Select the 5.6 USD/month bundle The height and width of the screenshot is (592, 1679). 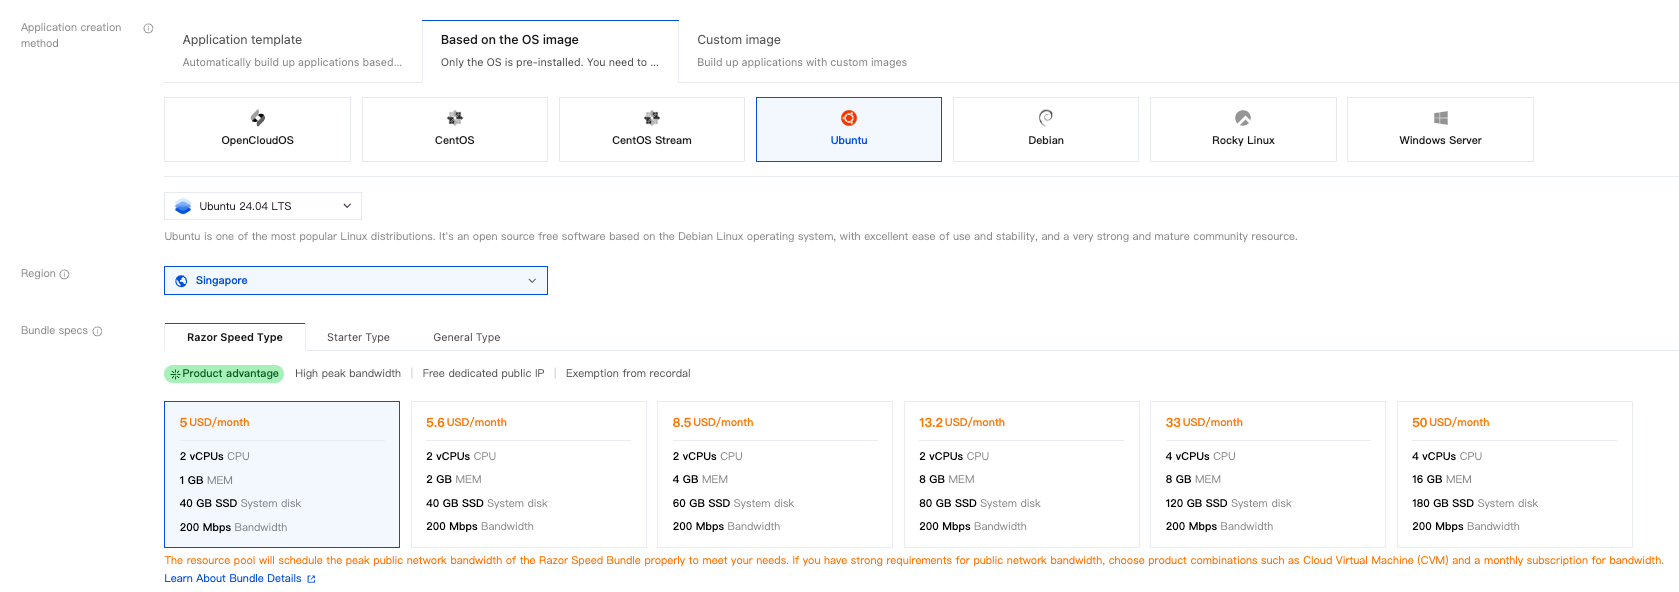tap(528, 474)
